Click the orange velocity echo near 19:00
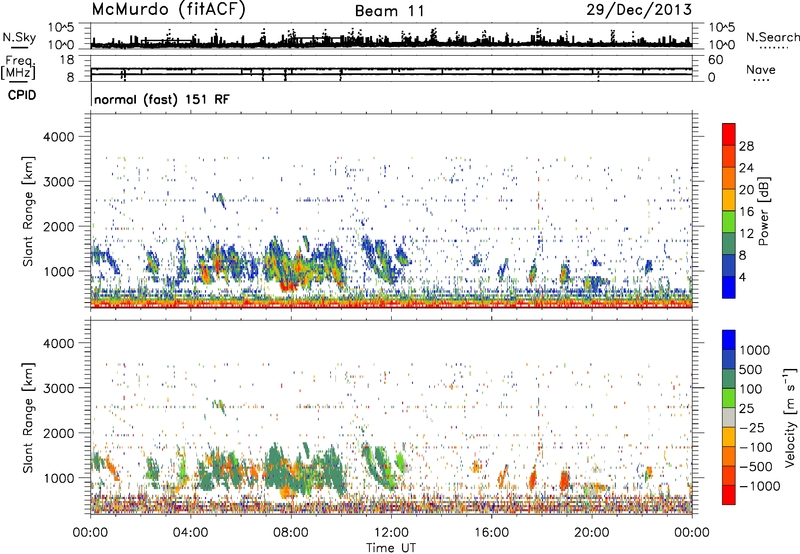800x554 pixels. (564, 480)
